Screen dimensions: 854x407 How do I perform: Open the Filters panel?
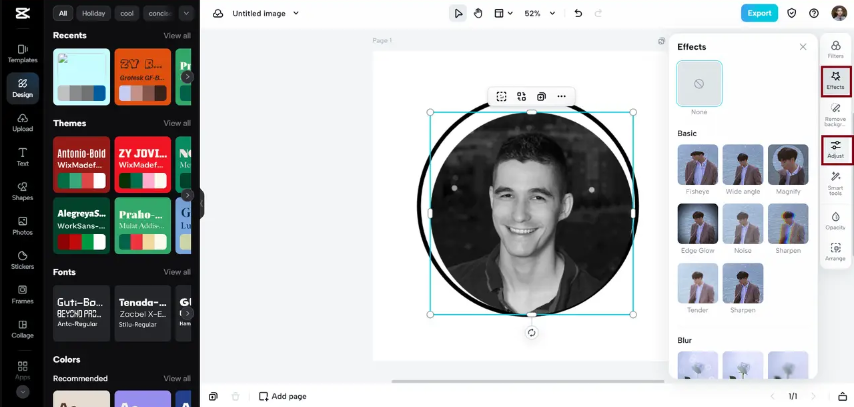tap(835, 49)
